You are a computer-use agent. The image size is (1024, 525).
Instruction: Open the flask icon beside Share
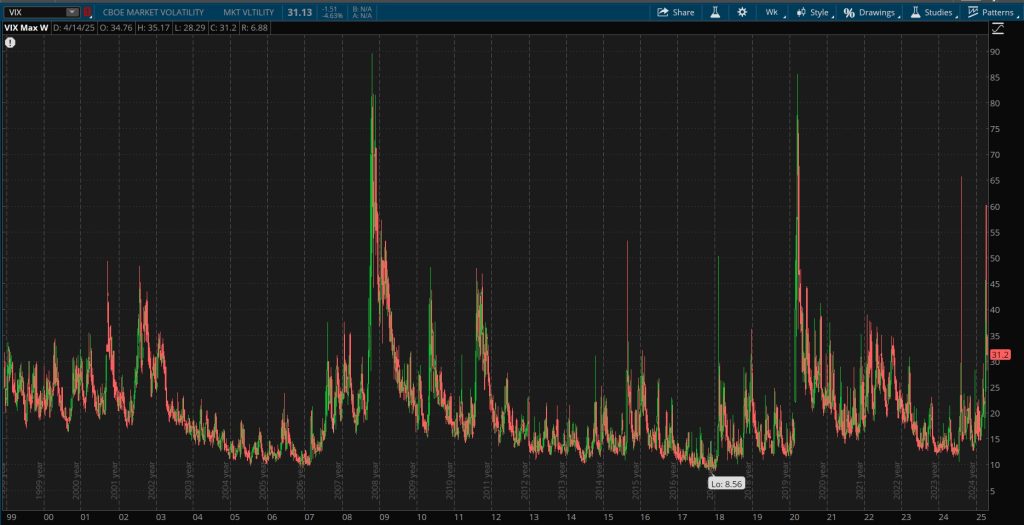(715, 12)
